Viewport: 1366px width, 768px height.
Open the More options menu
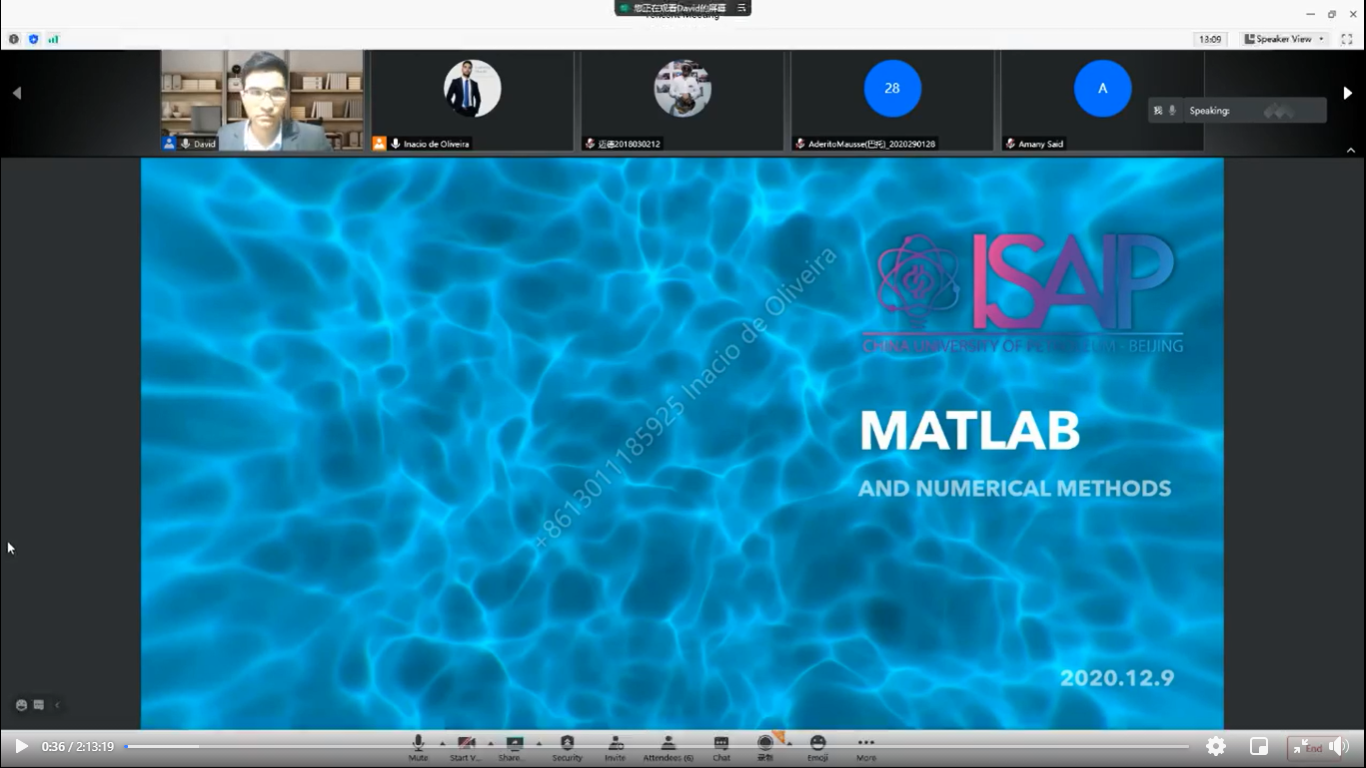pyautogui.click(x=866, y=744)
